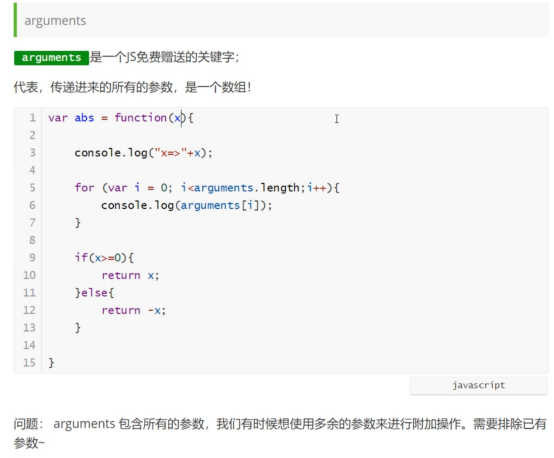Click empty line 14 in the code block

[x=295, y=345]
